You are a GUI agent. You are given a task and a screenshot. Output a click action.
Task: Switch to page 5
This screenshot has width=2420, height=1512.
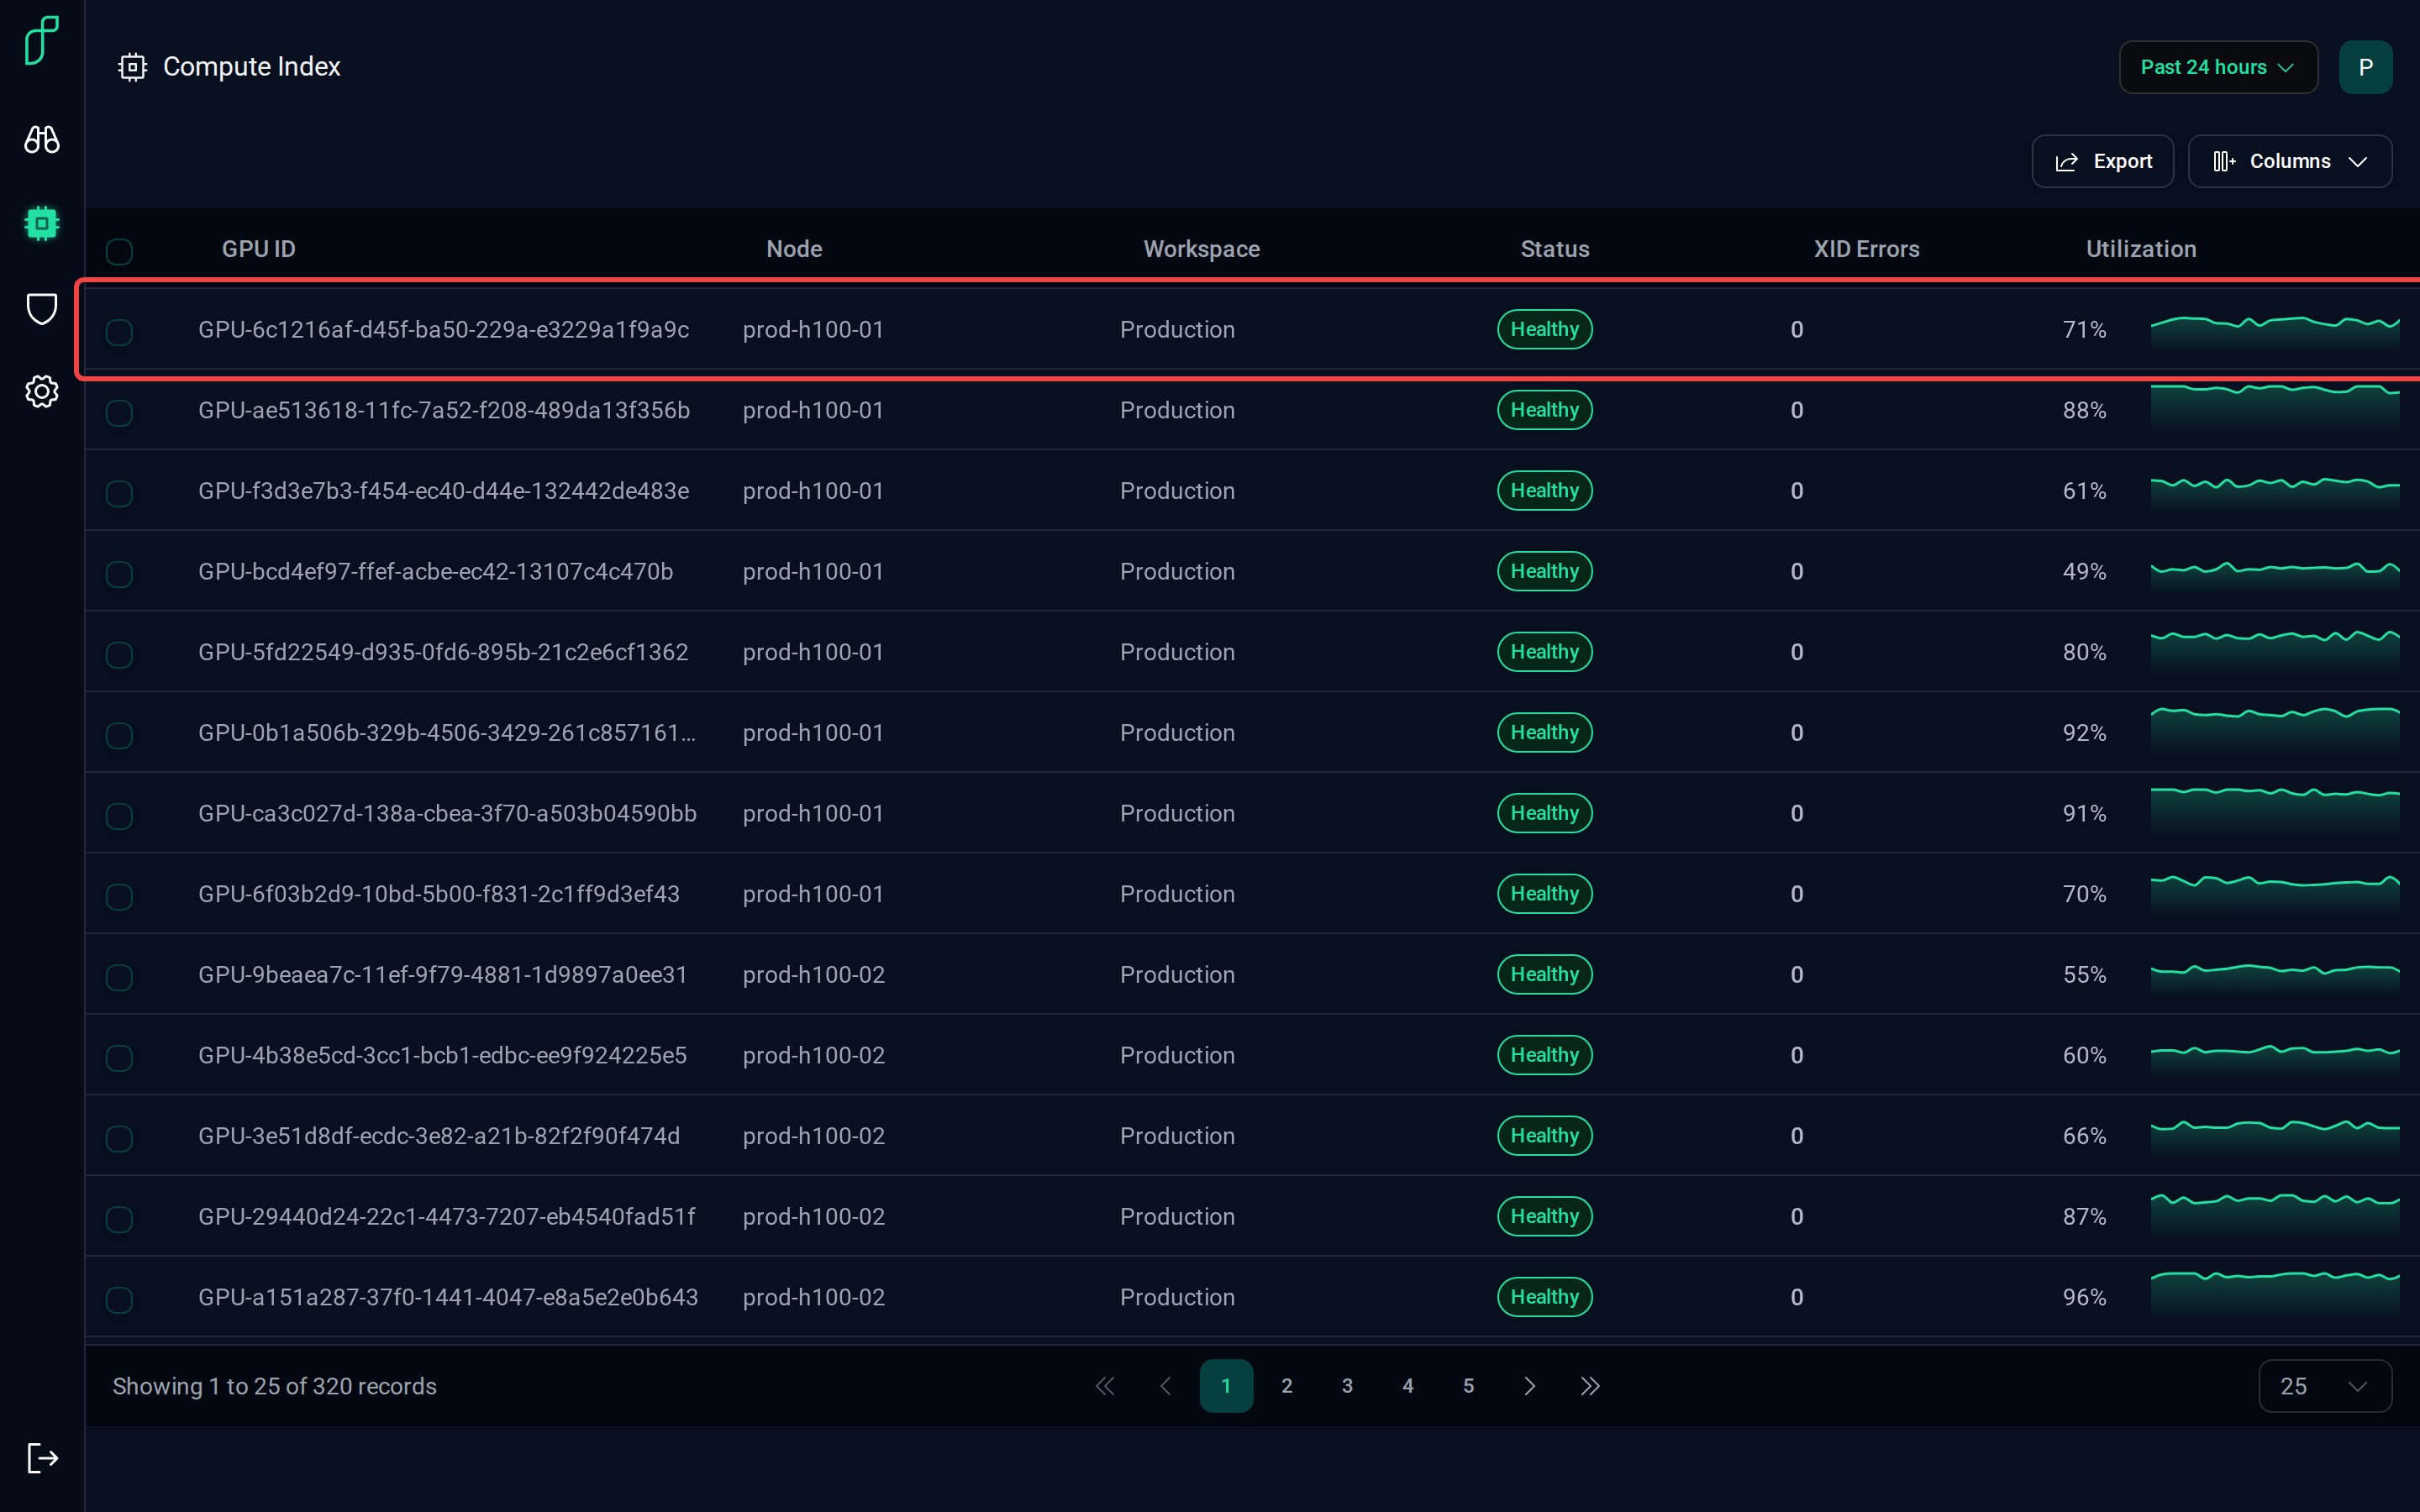(x=1468, y=1385)
